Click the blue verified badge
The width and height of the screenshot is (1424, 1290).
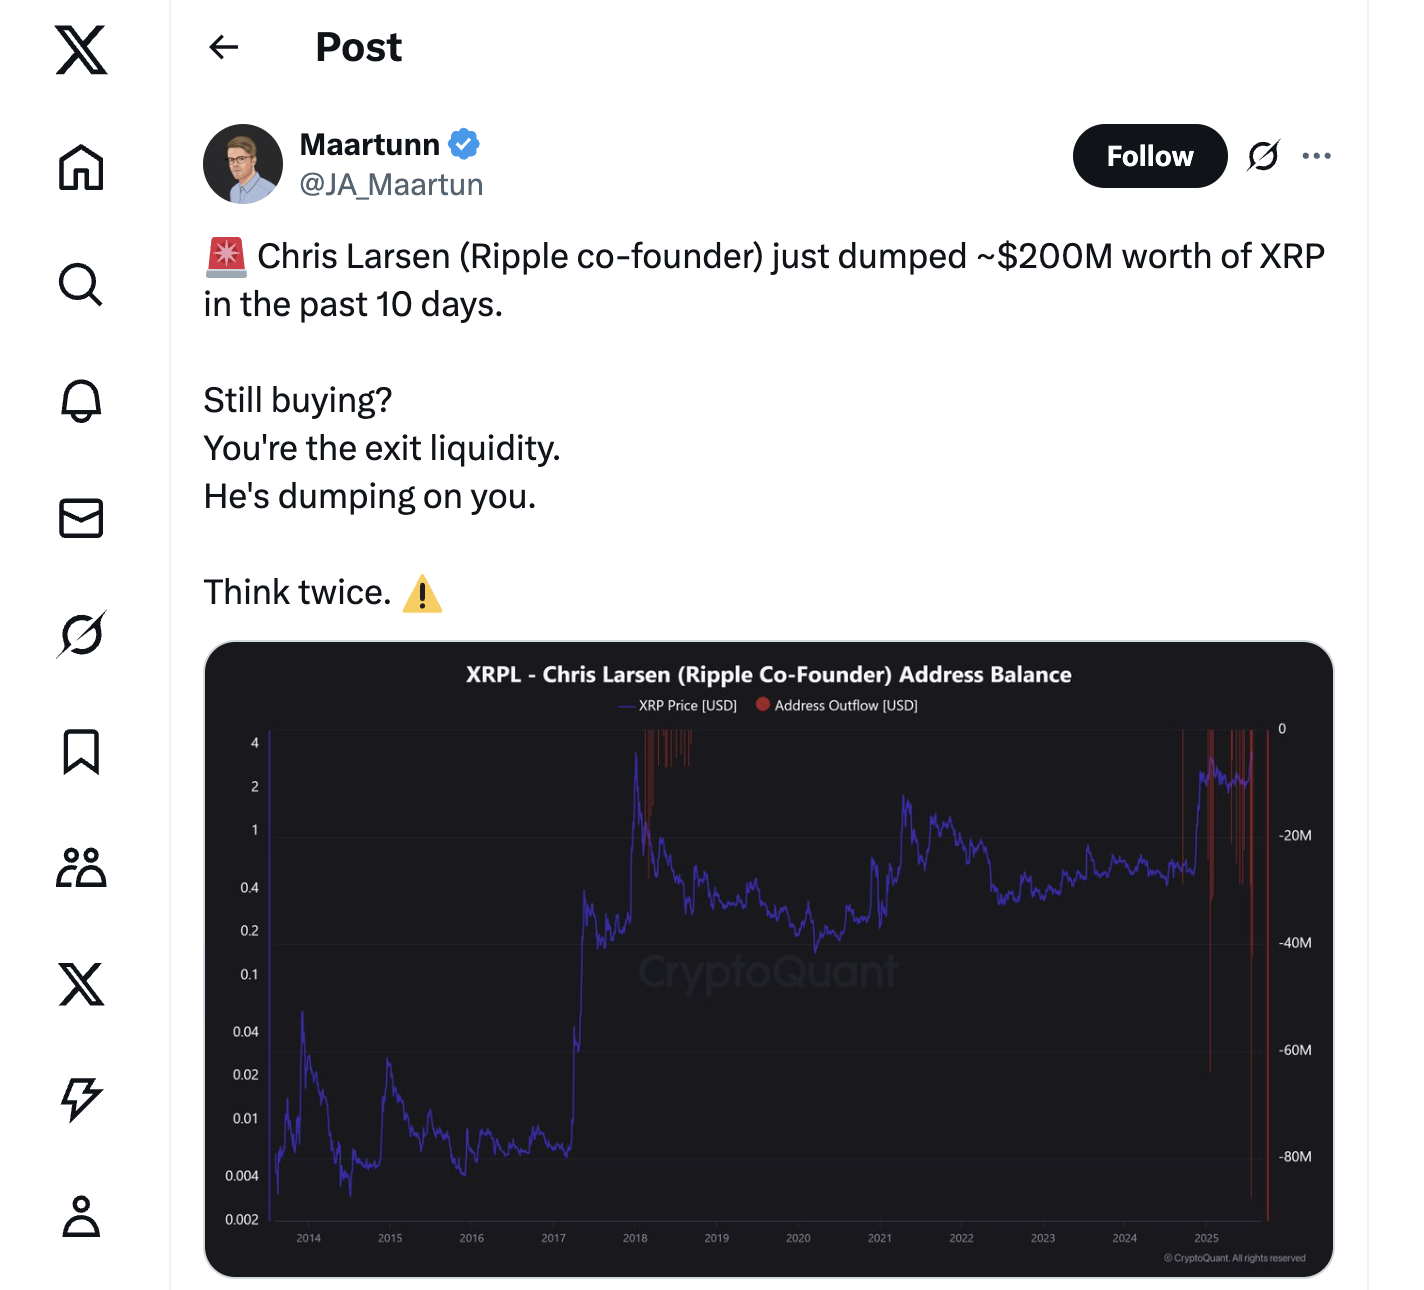[x=464, y=145]
